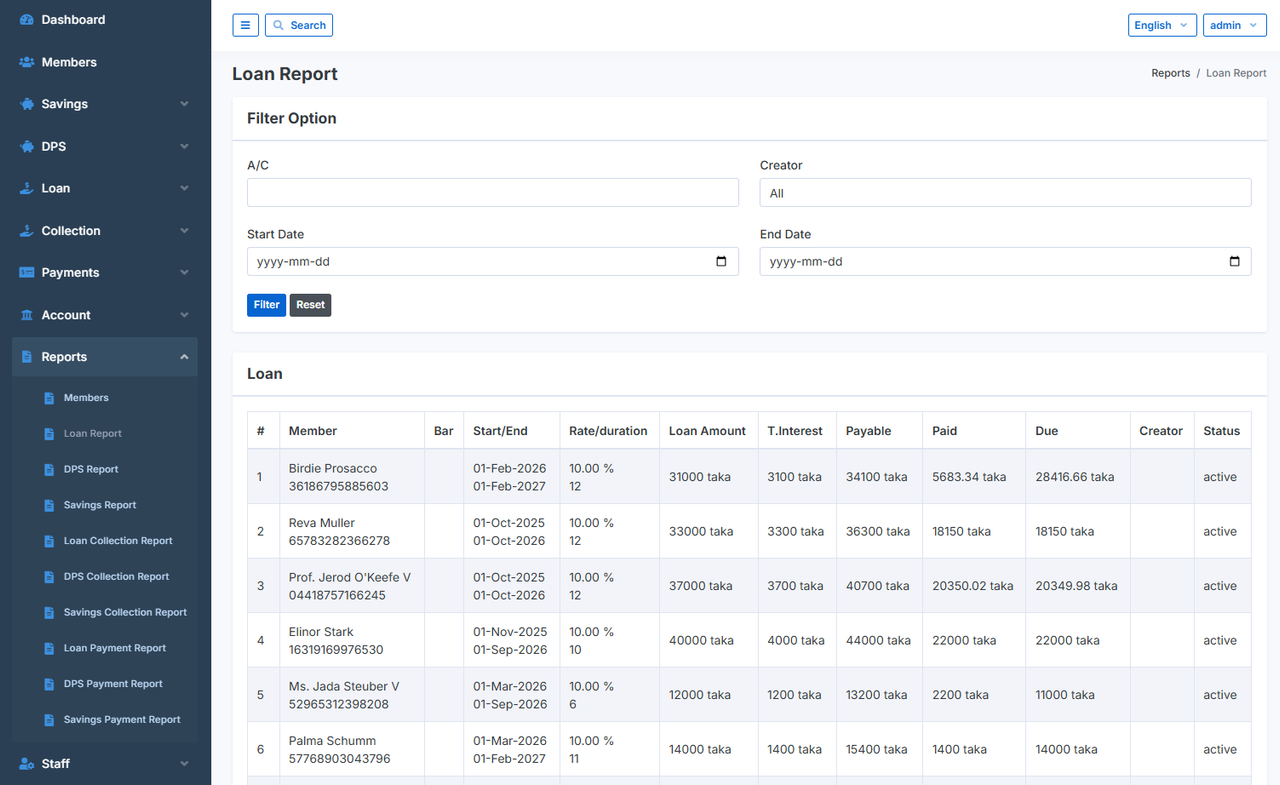Screen dimensions: 1280x785
Task: Click the Payments card icon
Action: pyautogui.click(x=27, y=273)
